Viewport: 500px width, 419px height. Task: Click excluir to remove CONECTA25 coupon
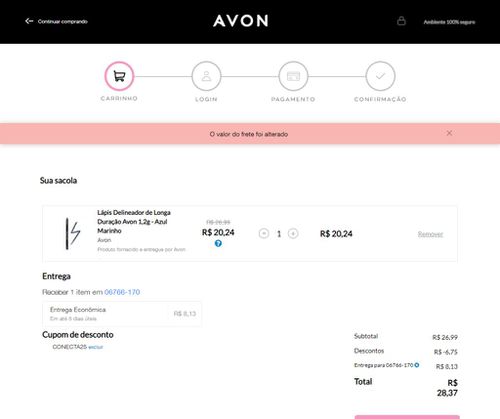[x=96, y=347]
